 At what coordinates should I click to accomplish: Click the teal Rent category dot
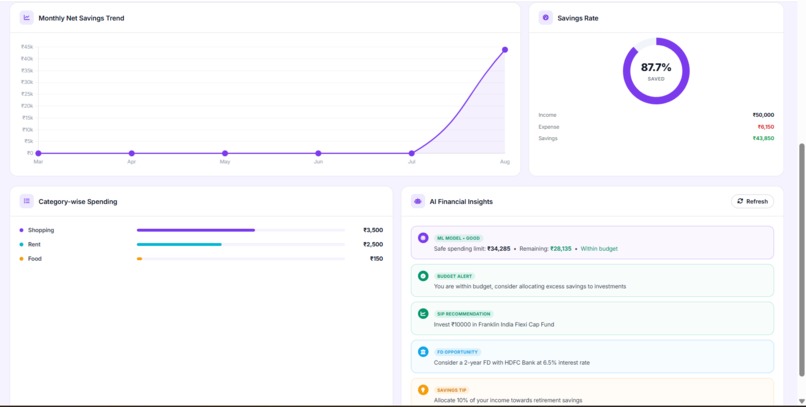pyautogui.click(x=22, y=245)
